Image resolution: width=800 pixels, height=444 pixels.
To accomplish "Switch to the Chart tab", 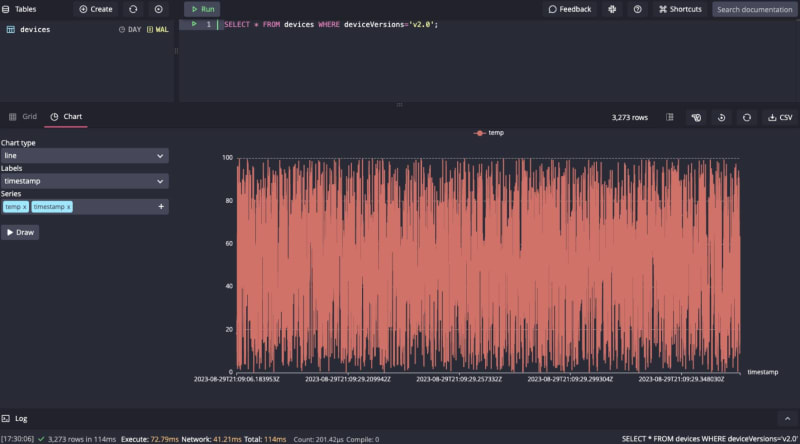I will click(x=66, y=116).
